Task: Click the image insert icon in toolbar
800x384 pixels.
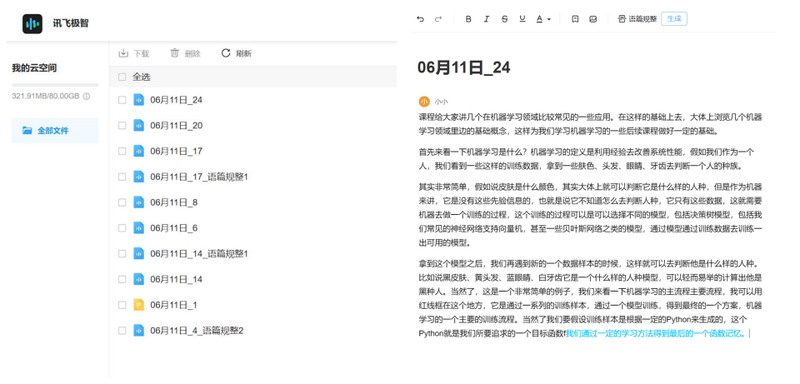Action: click(x=593, y=19)
